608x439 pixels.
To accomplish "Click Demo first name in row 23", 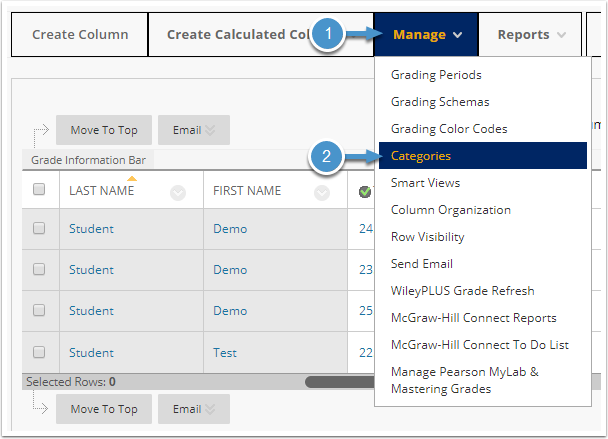I will [230, 270].
